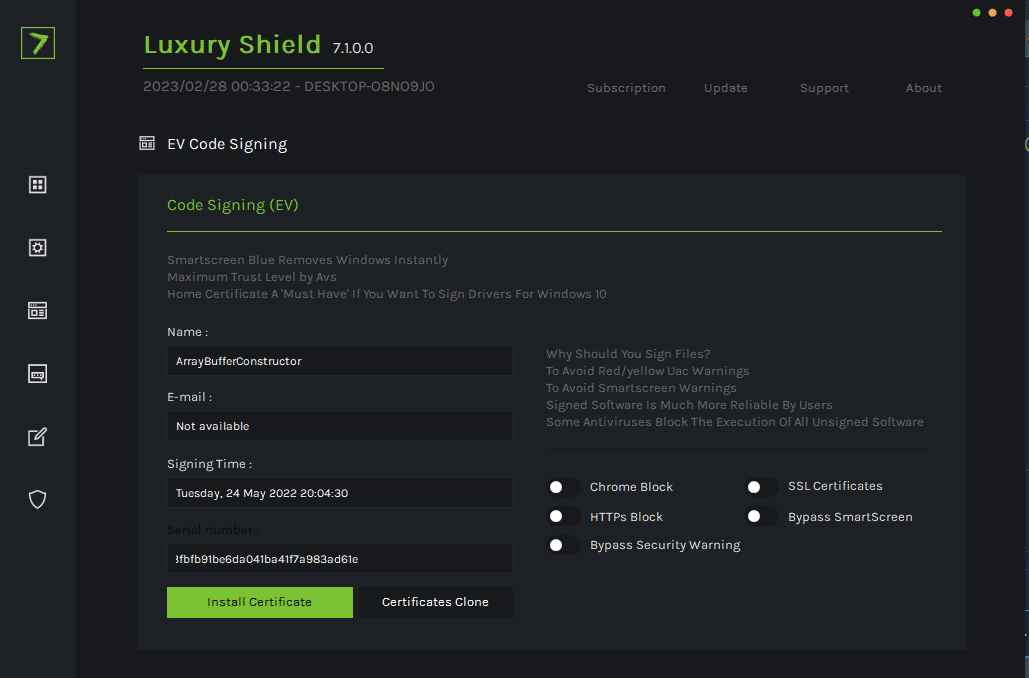Image resolution: width=1029 pixels, height=678 pixels.
Task: Enable Bypass SmartScreen
Action: point(762,516)
